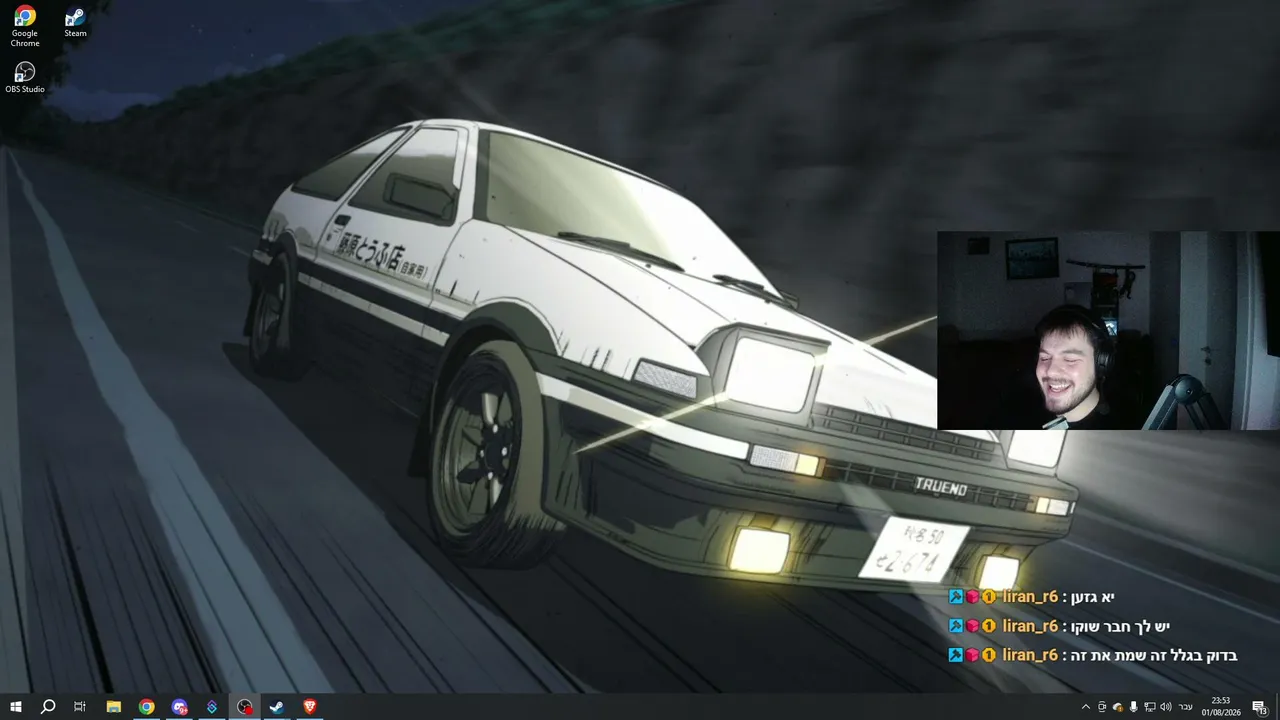Switch to Steam in the taskbar
This screenshot has width=1280, height=720.
pos(277,707)
